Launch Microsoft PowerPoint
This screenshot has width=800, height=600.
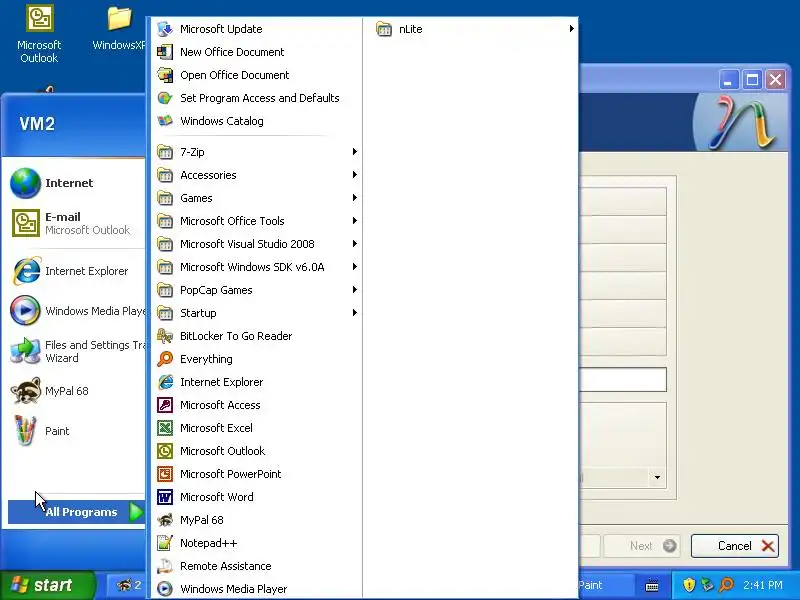coord(257,473)
